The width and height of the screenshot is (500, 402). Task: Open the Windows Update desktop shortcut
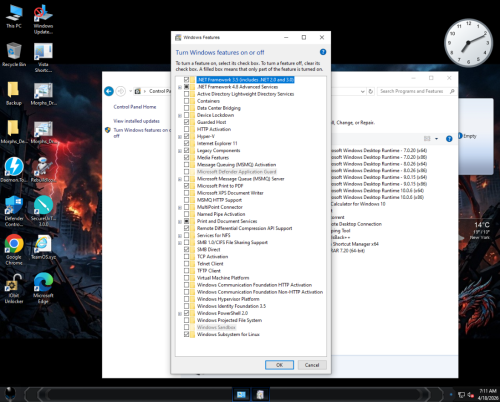pyautogui.click(x=43, y=19)
